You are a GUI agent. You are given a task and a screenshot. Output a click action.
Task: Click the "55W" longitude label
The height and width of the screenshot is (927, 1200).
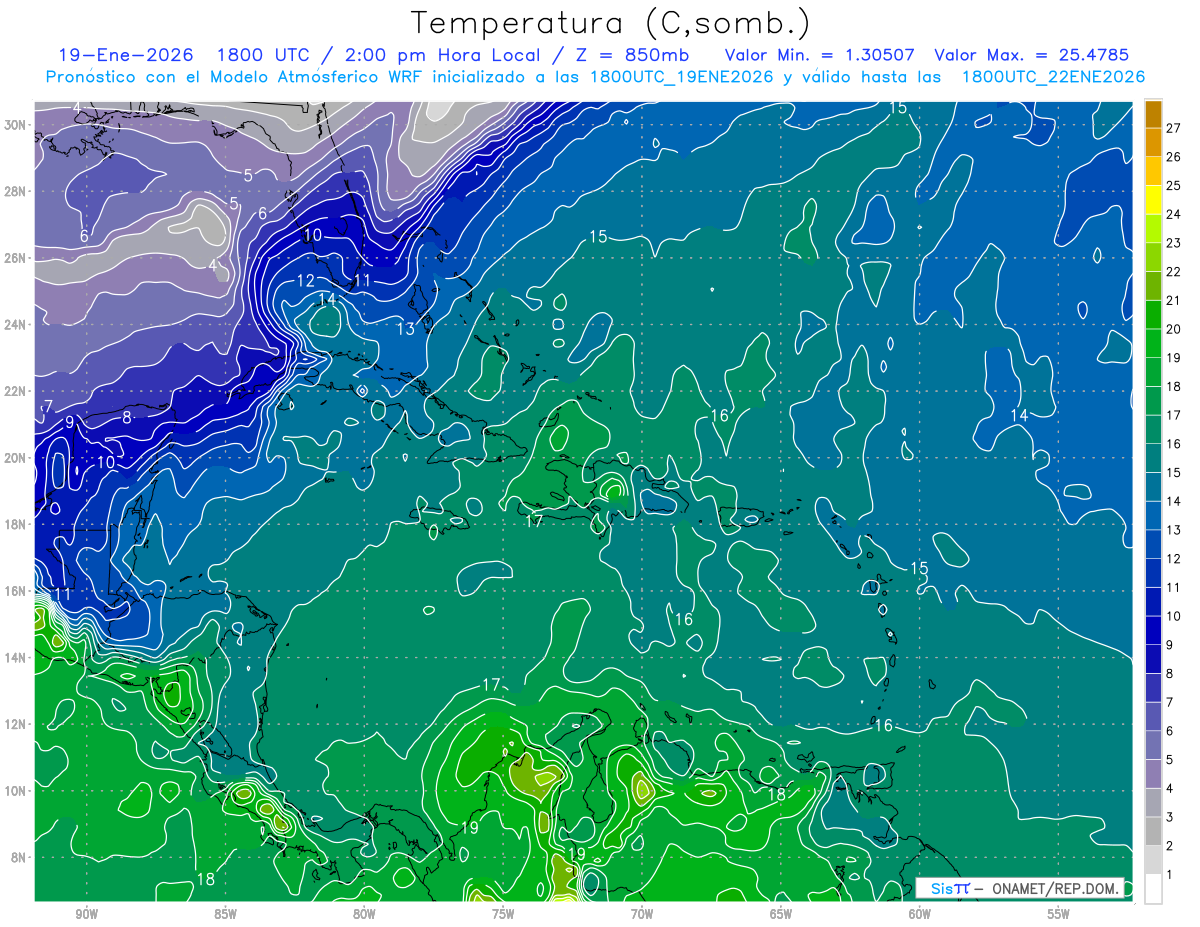point(1059,914)
